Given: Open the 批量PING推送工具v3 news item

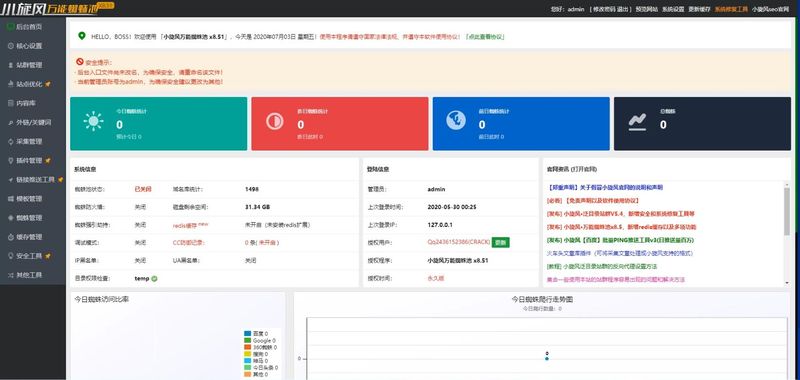Looking at the screenshot, I should coord(620,240).
